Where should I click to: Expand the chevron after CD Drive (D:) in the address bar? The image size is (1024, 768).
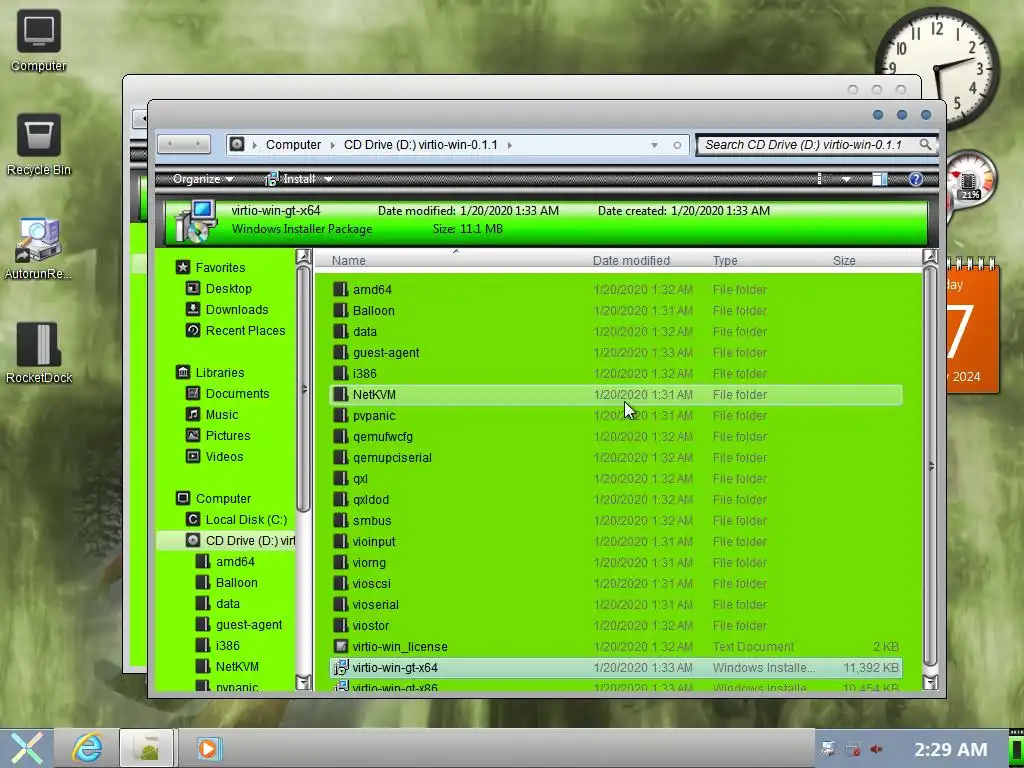point(509,145)
